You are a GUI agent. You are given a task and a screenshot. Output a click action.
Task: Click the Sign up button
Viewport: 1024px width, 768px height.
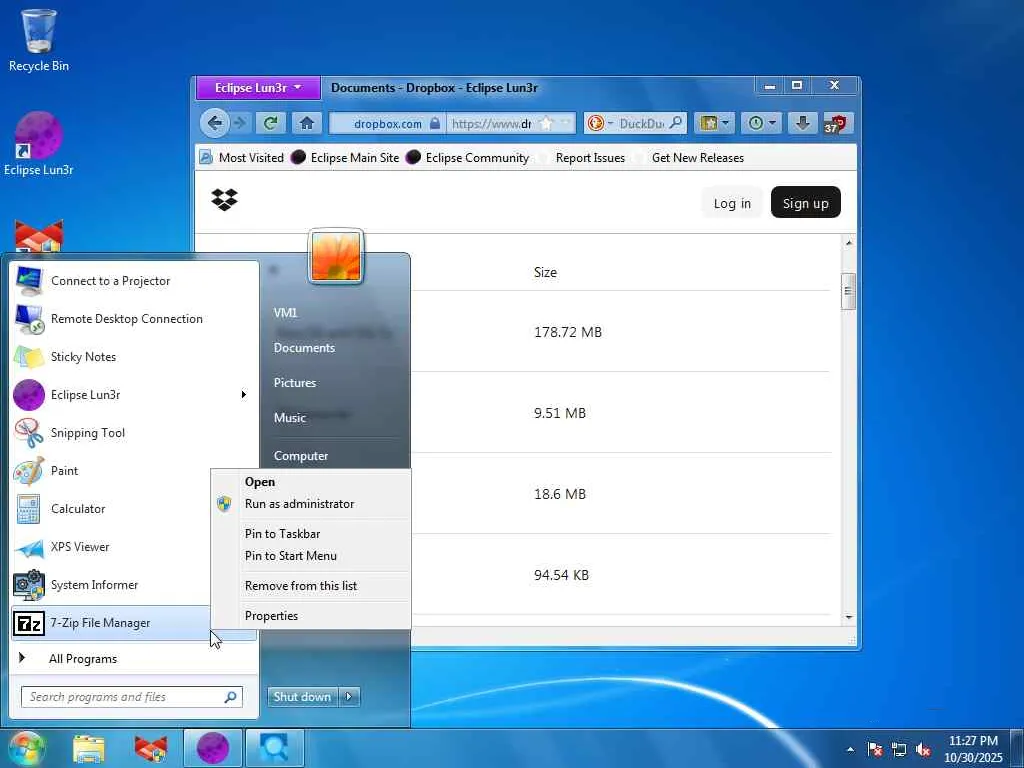805,203
